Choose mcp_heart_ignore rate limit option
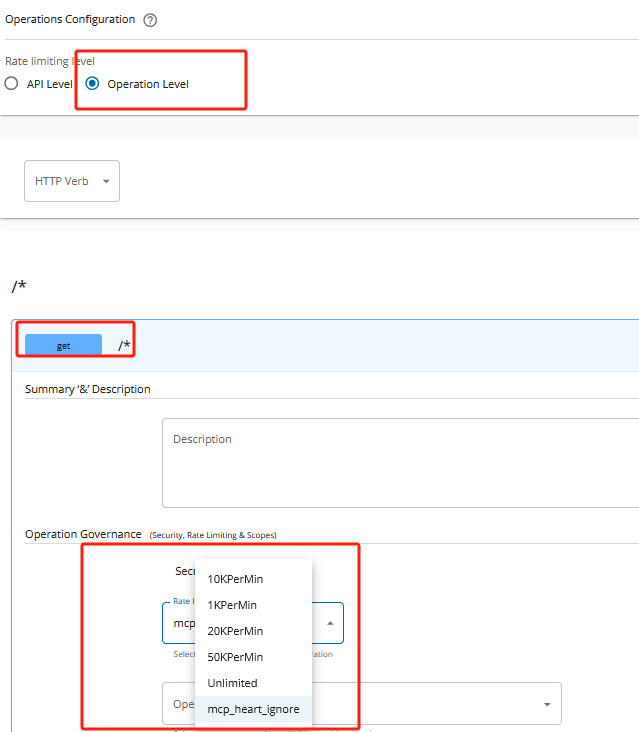 point(253,709)
